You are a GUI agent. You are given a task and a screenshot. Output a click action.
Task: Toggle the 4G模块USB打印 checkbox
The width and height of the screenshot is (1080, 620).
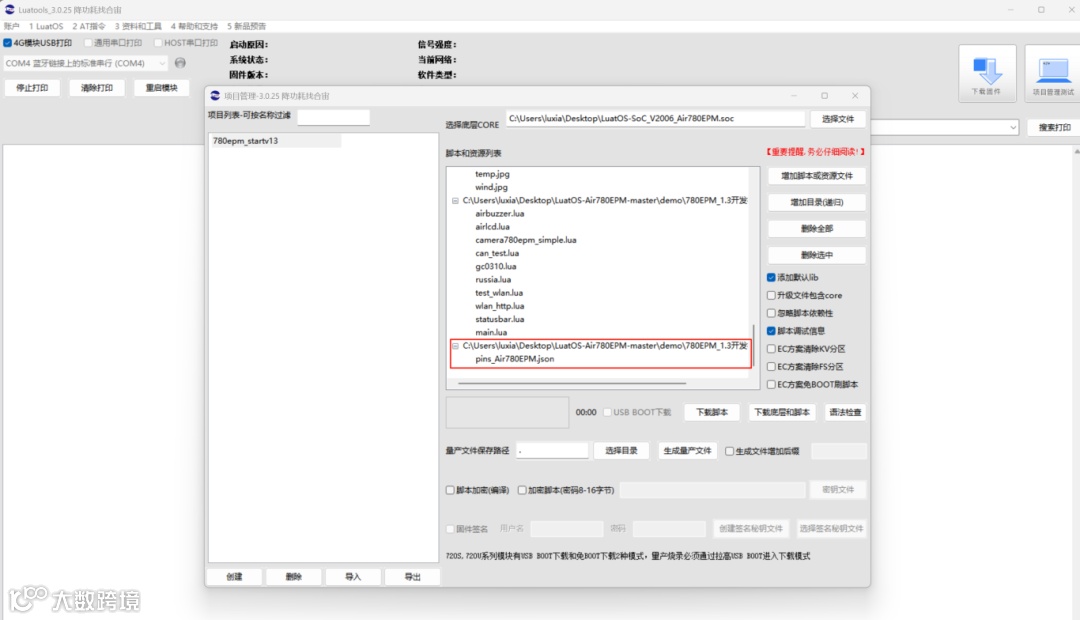click(x=8, y=43)
